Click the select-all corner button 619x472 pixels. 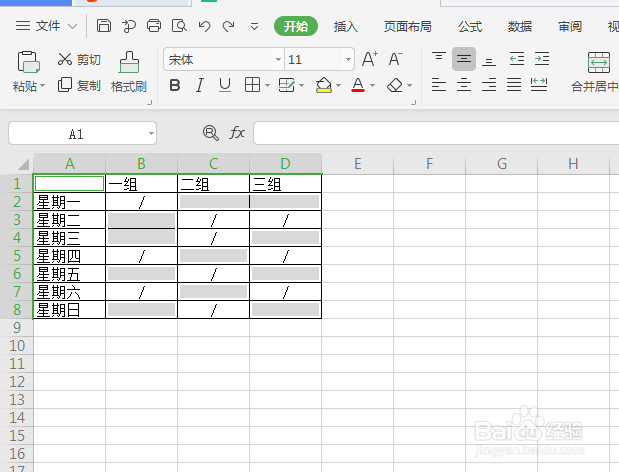23,163
